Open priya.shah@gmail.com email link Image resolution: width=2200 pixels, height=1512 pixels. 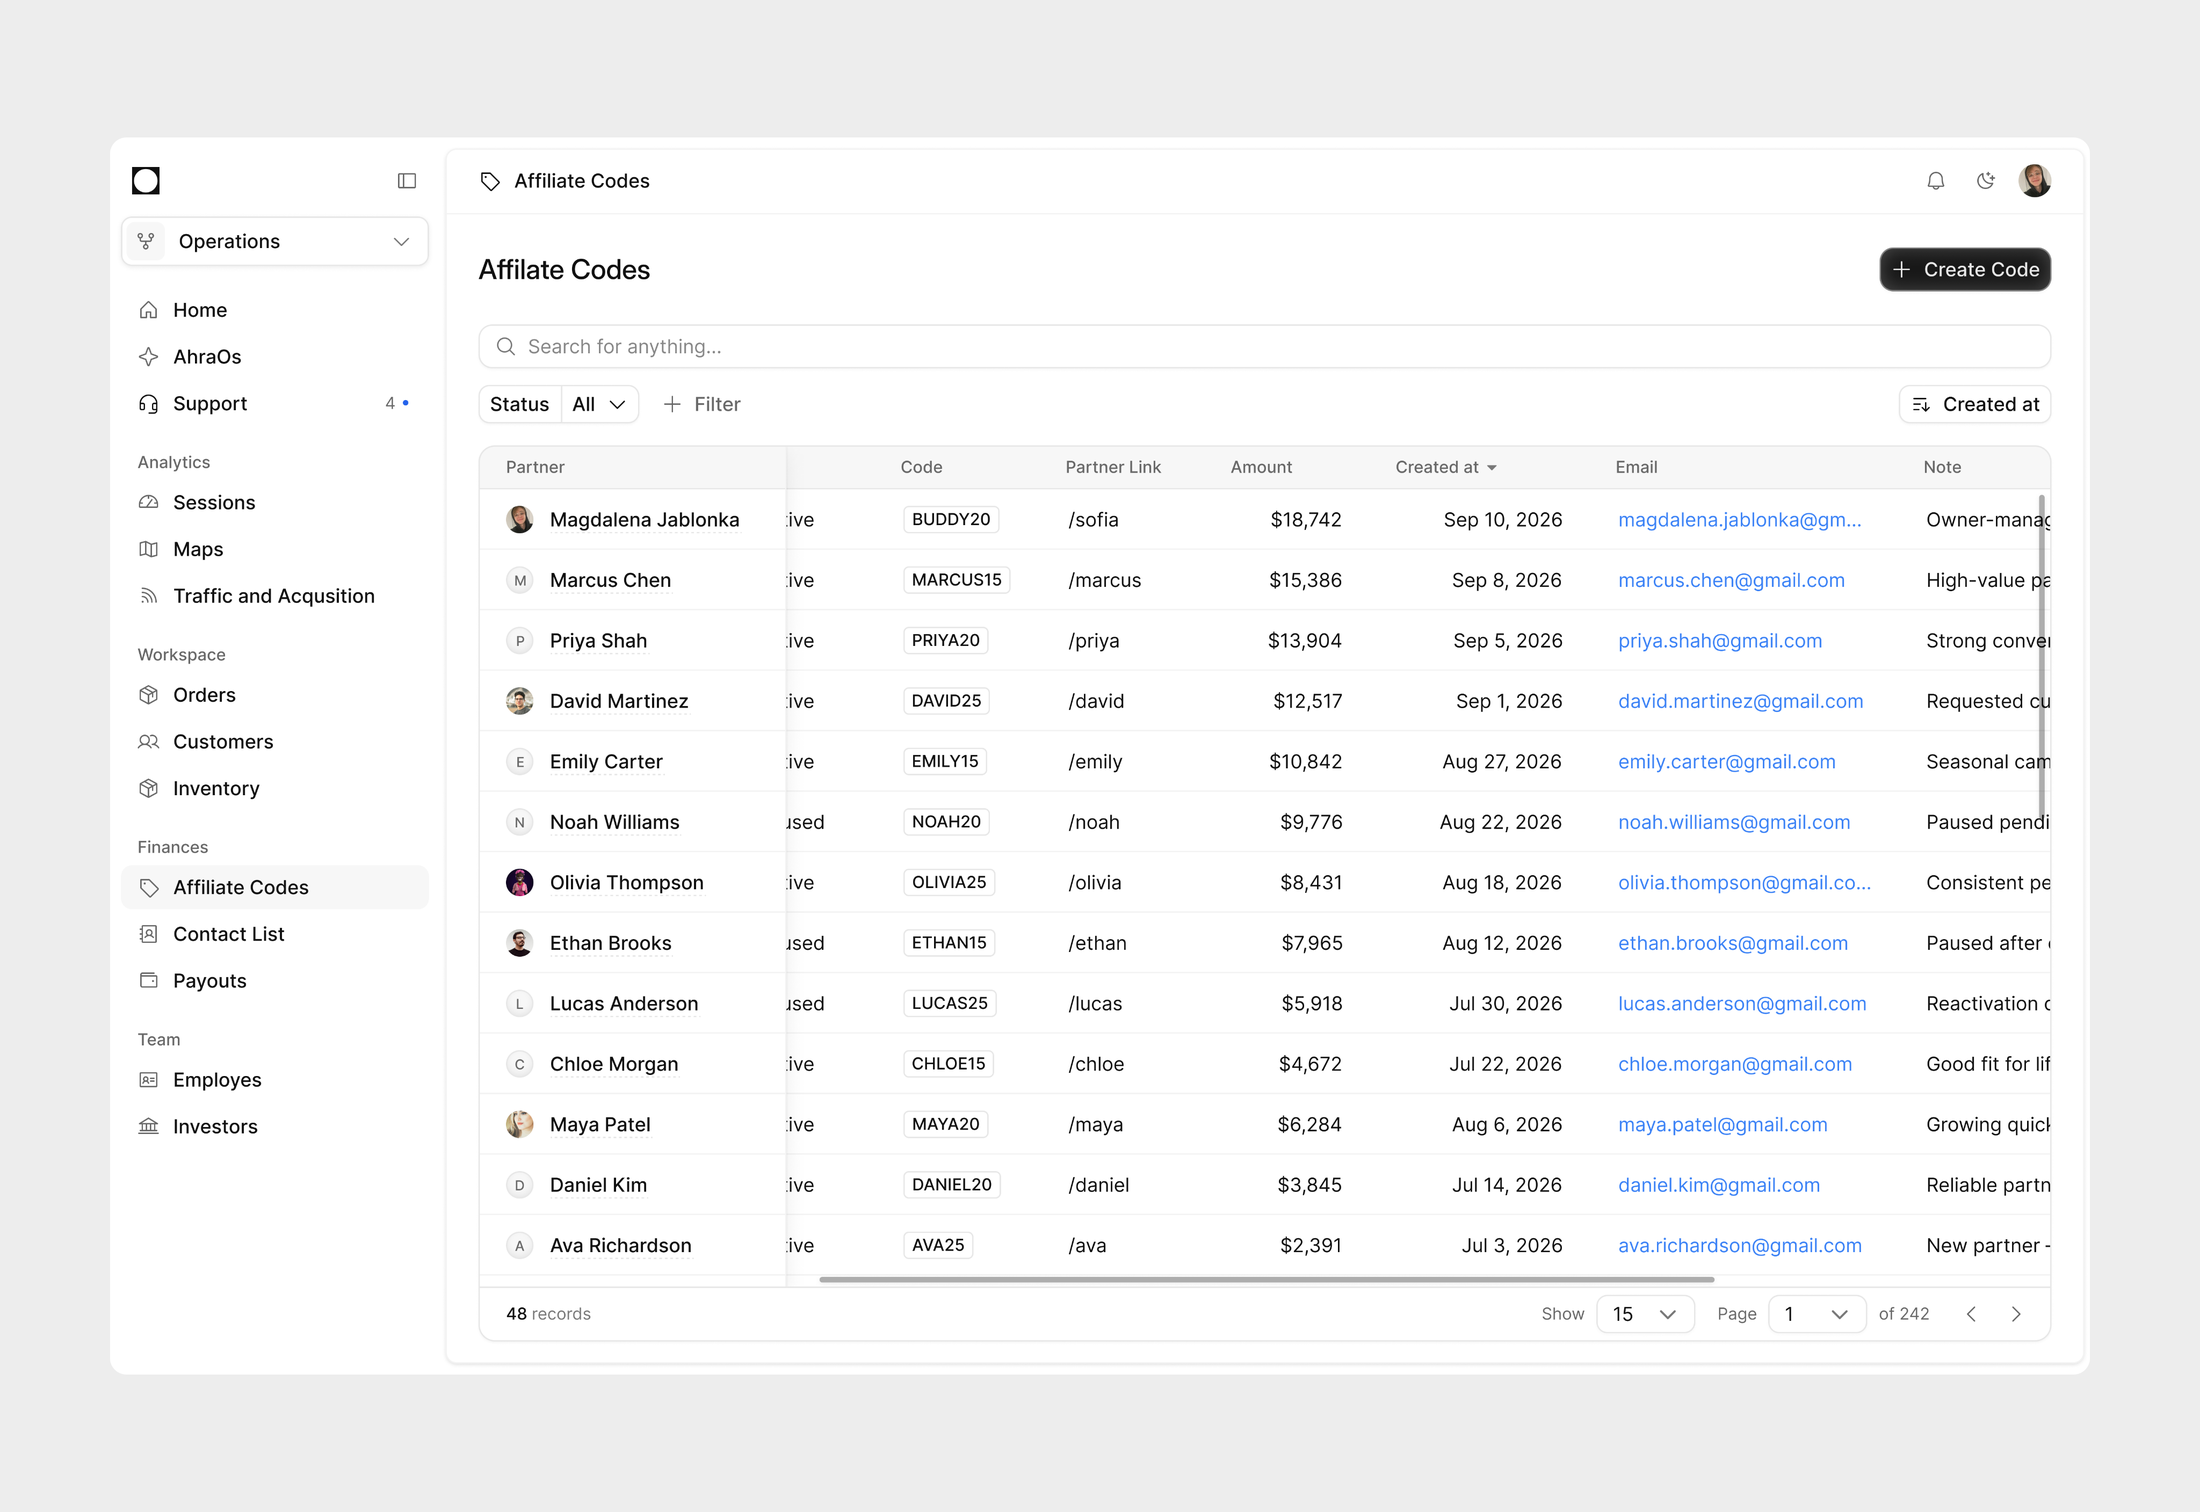[1720, 640]
